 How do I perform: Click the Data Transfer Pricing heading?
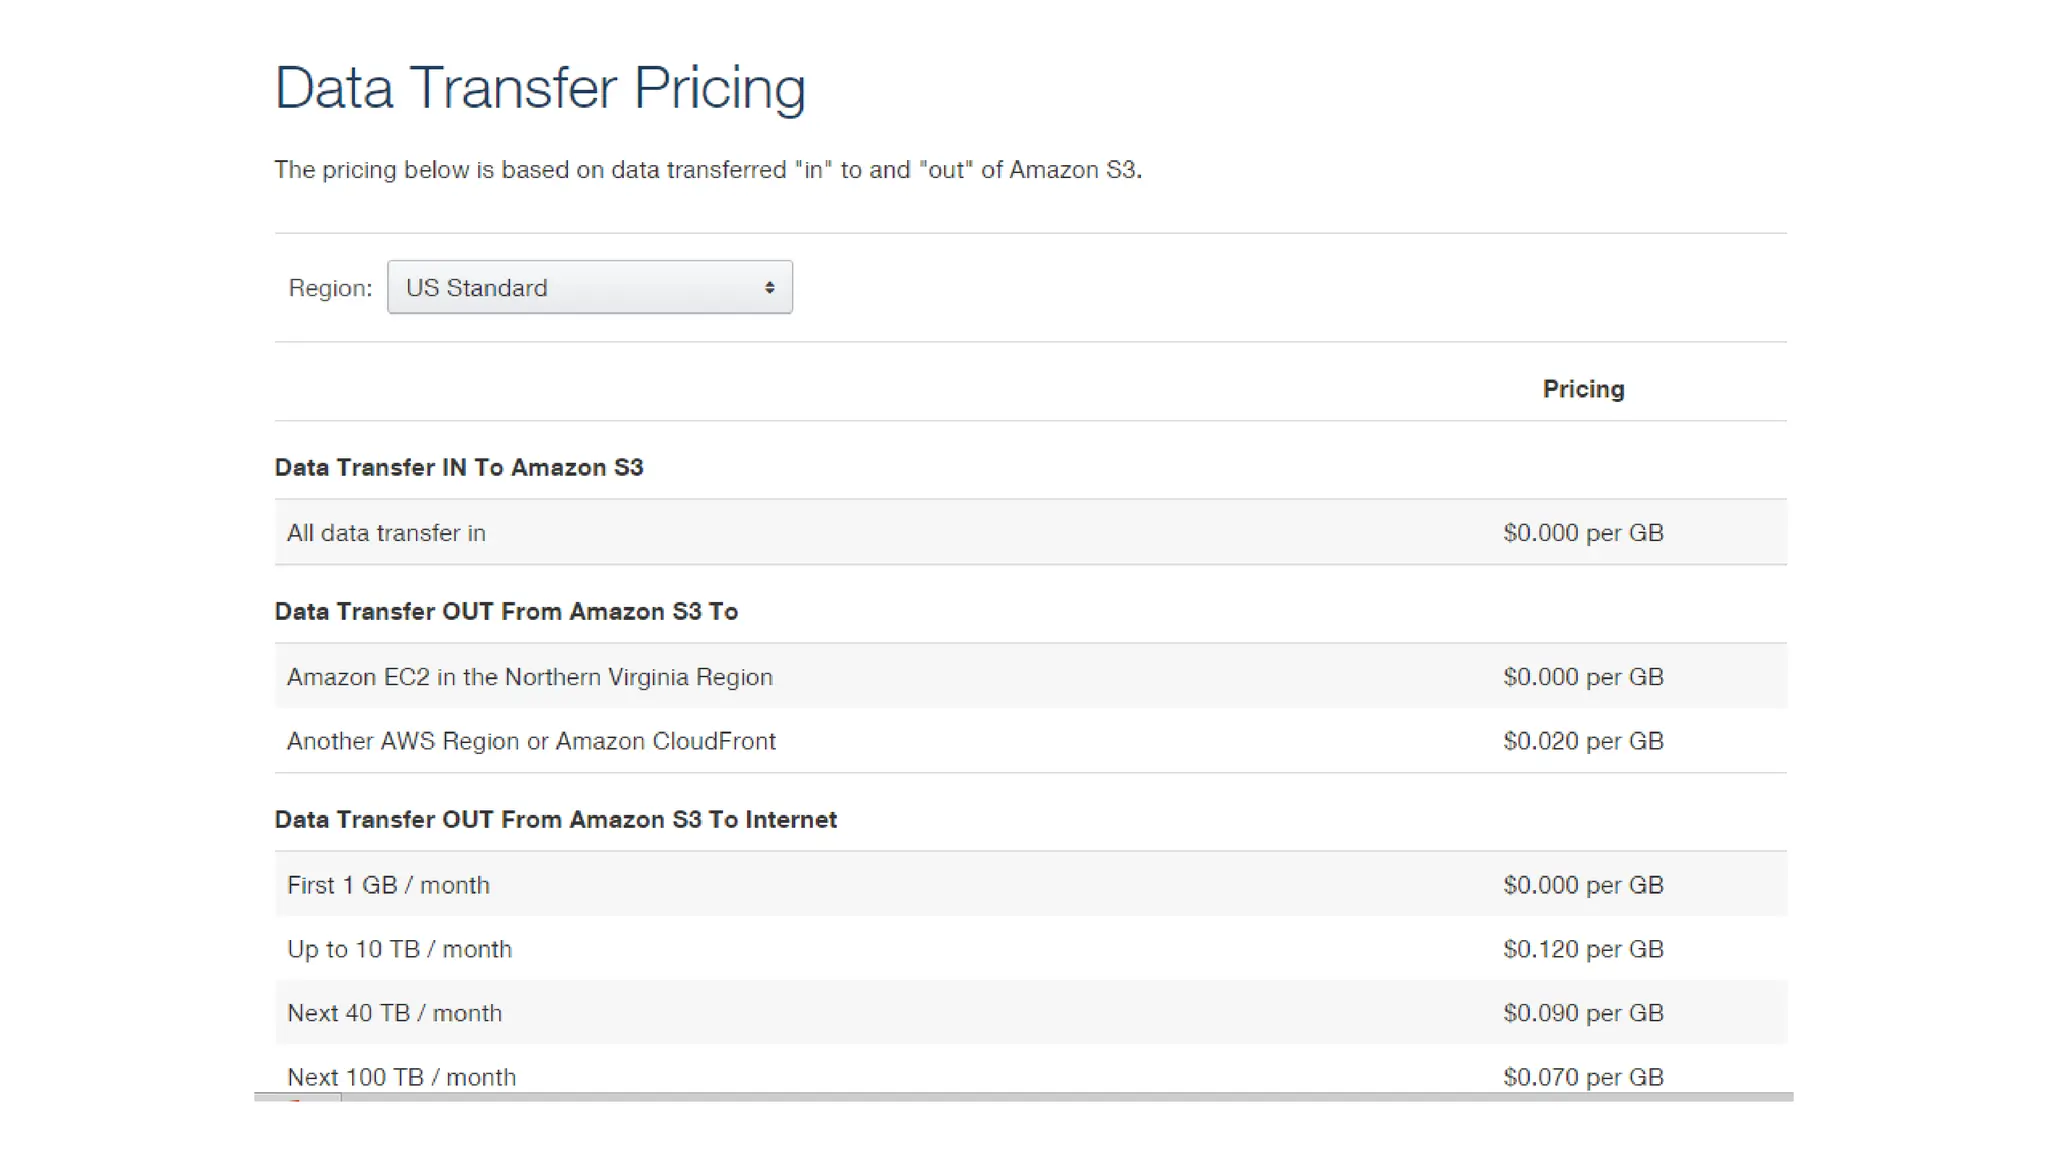(540, 88)
